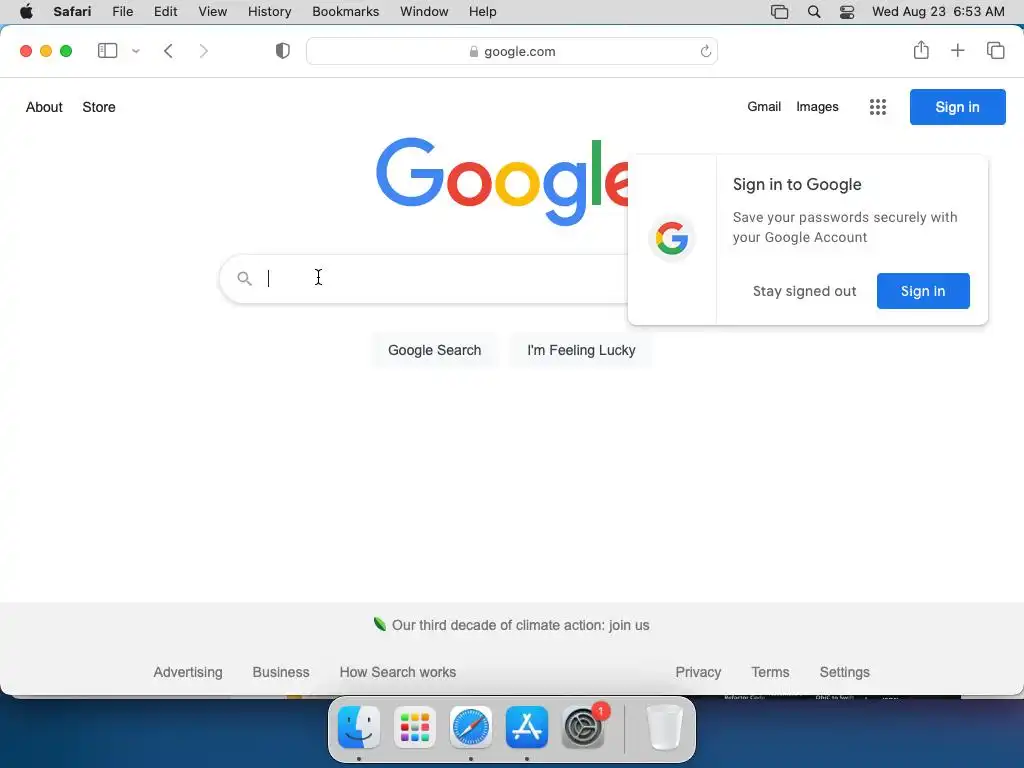Open Finder from the Dock
This screenshot has height=768, width=1024.
[x=359, y=727]
